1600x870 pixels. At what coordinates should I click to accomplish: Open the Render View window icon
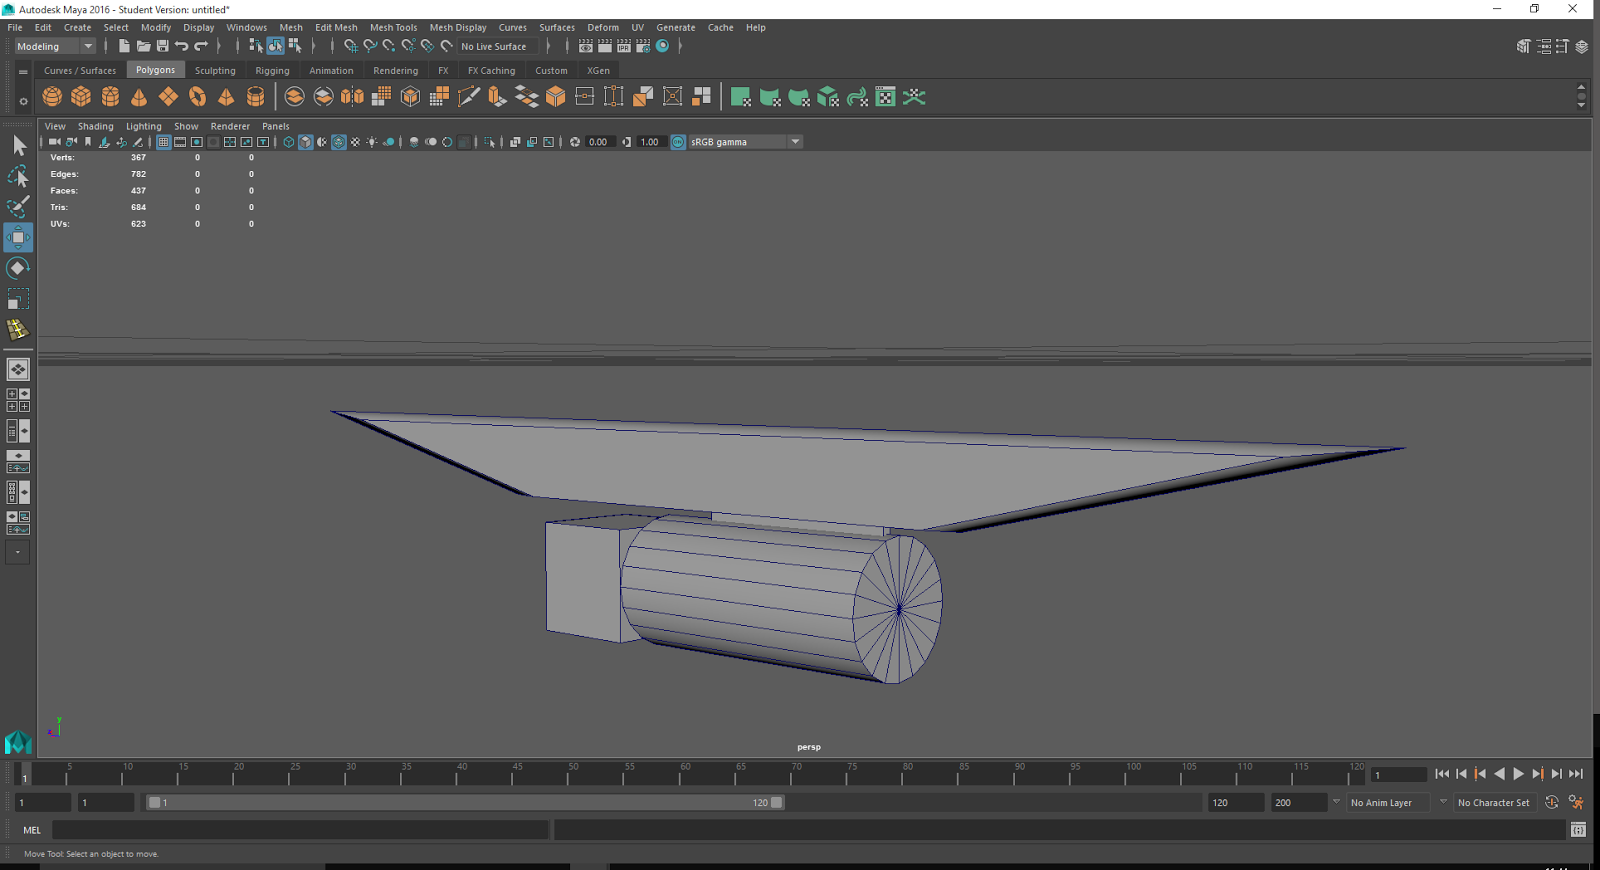(x=586, y=46)
